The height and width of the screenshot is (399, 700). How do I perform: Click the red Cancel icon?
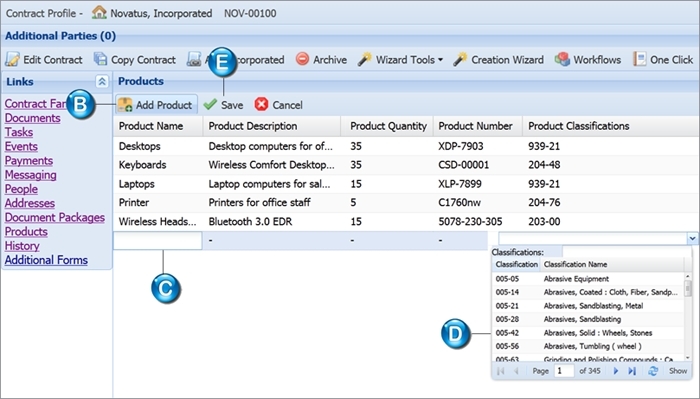(x=261, y=104)
